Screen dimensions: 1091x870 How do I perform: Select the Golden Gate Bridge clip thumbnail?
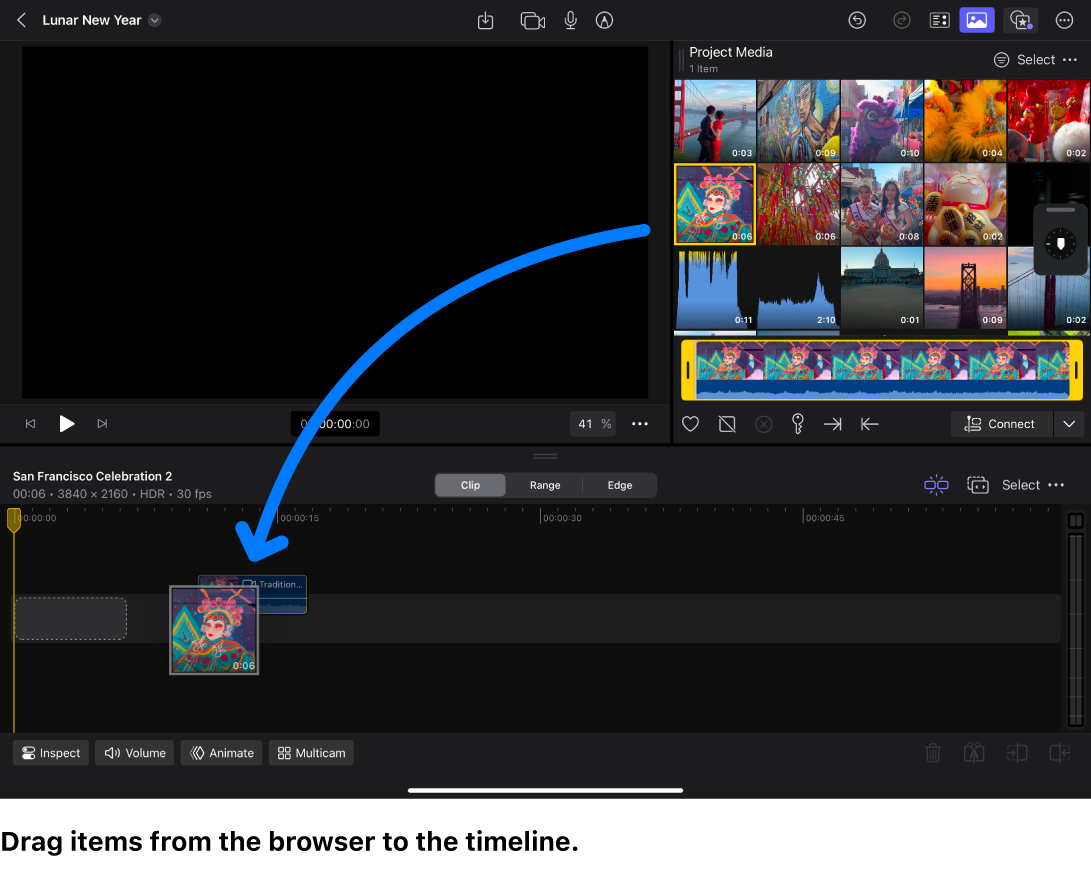(715, 120)
